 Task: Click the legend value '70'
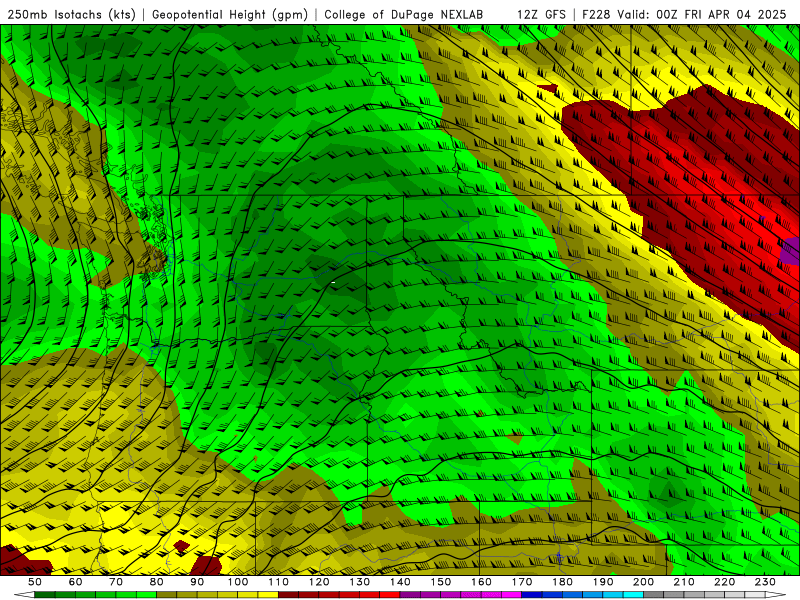[116, 582]
